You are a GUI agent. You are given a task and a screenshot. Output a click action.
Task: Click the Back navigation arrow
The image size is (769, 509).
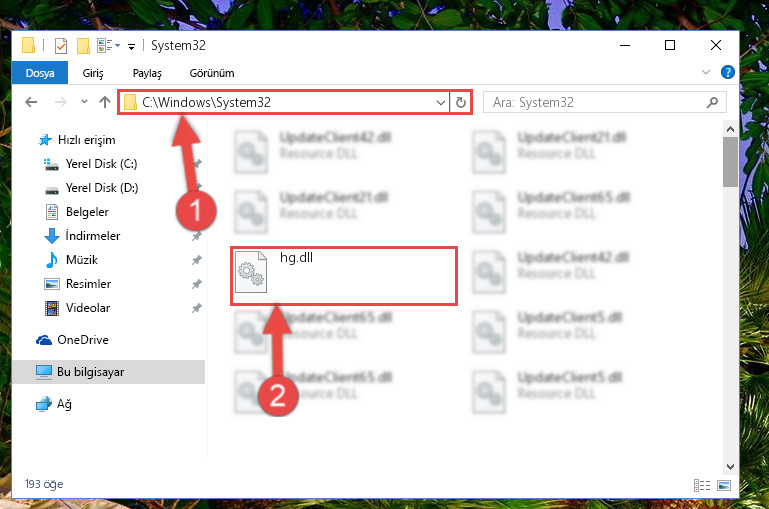point(31,102)
